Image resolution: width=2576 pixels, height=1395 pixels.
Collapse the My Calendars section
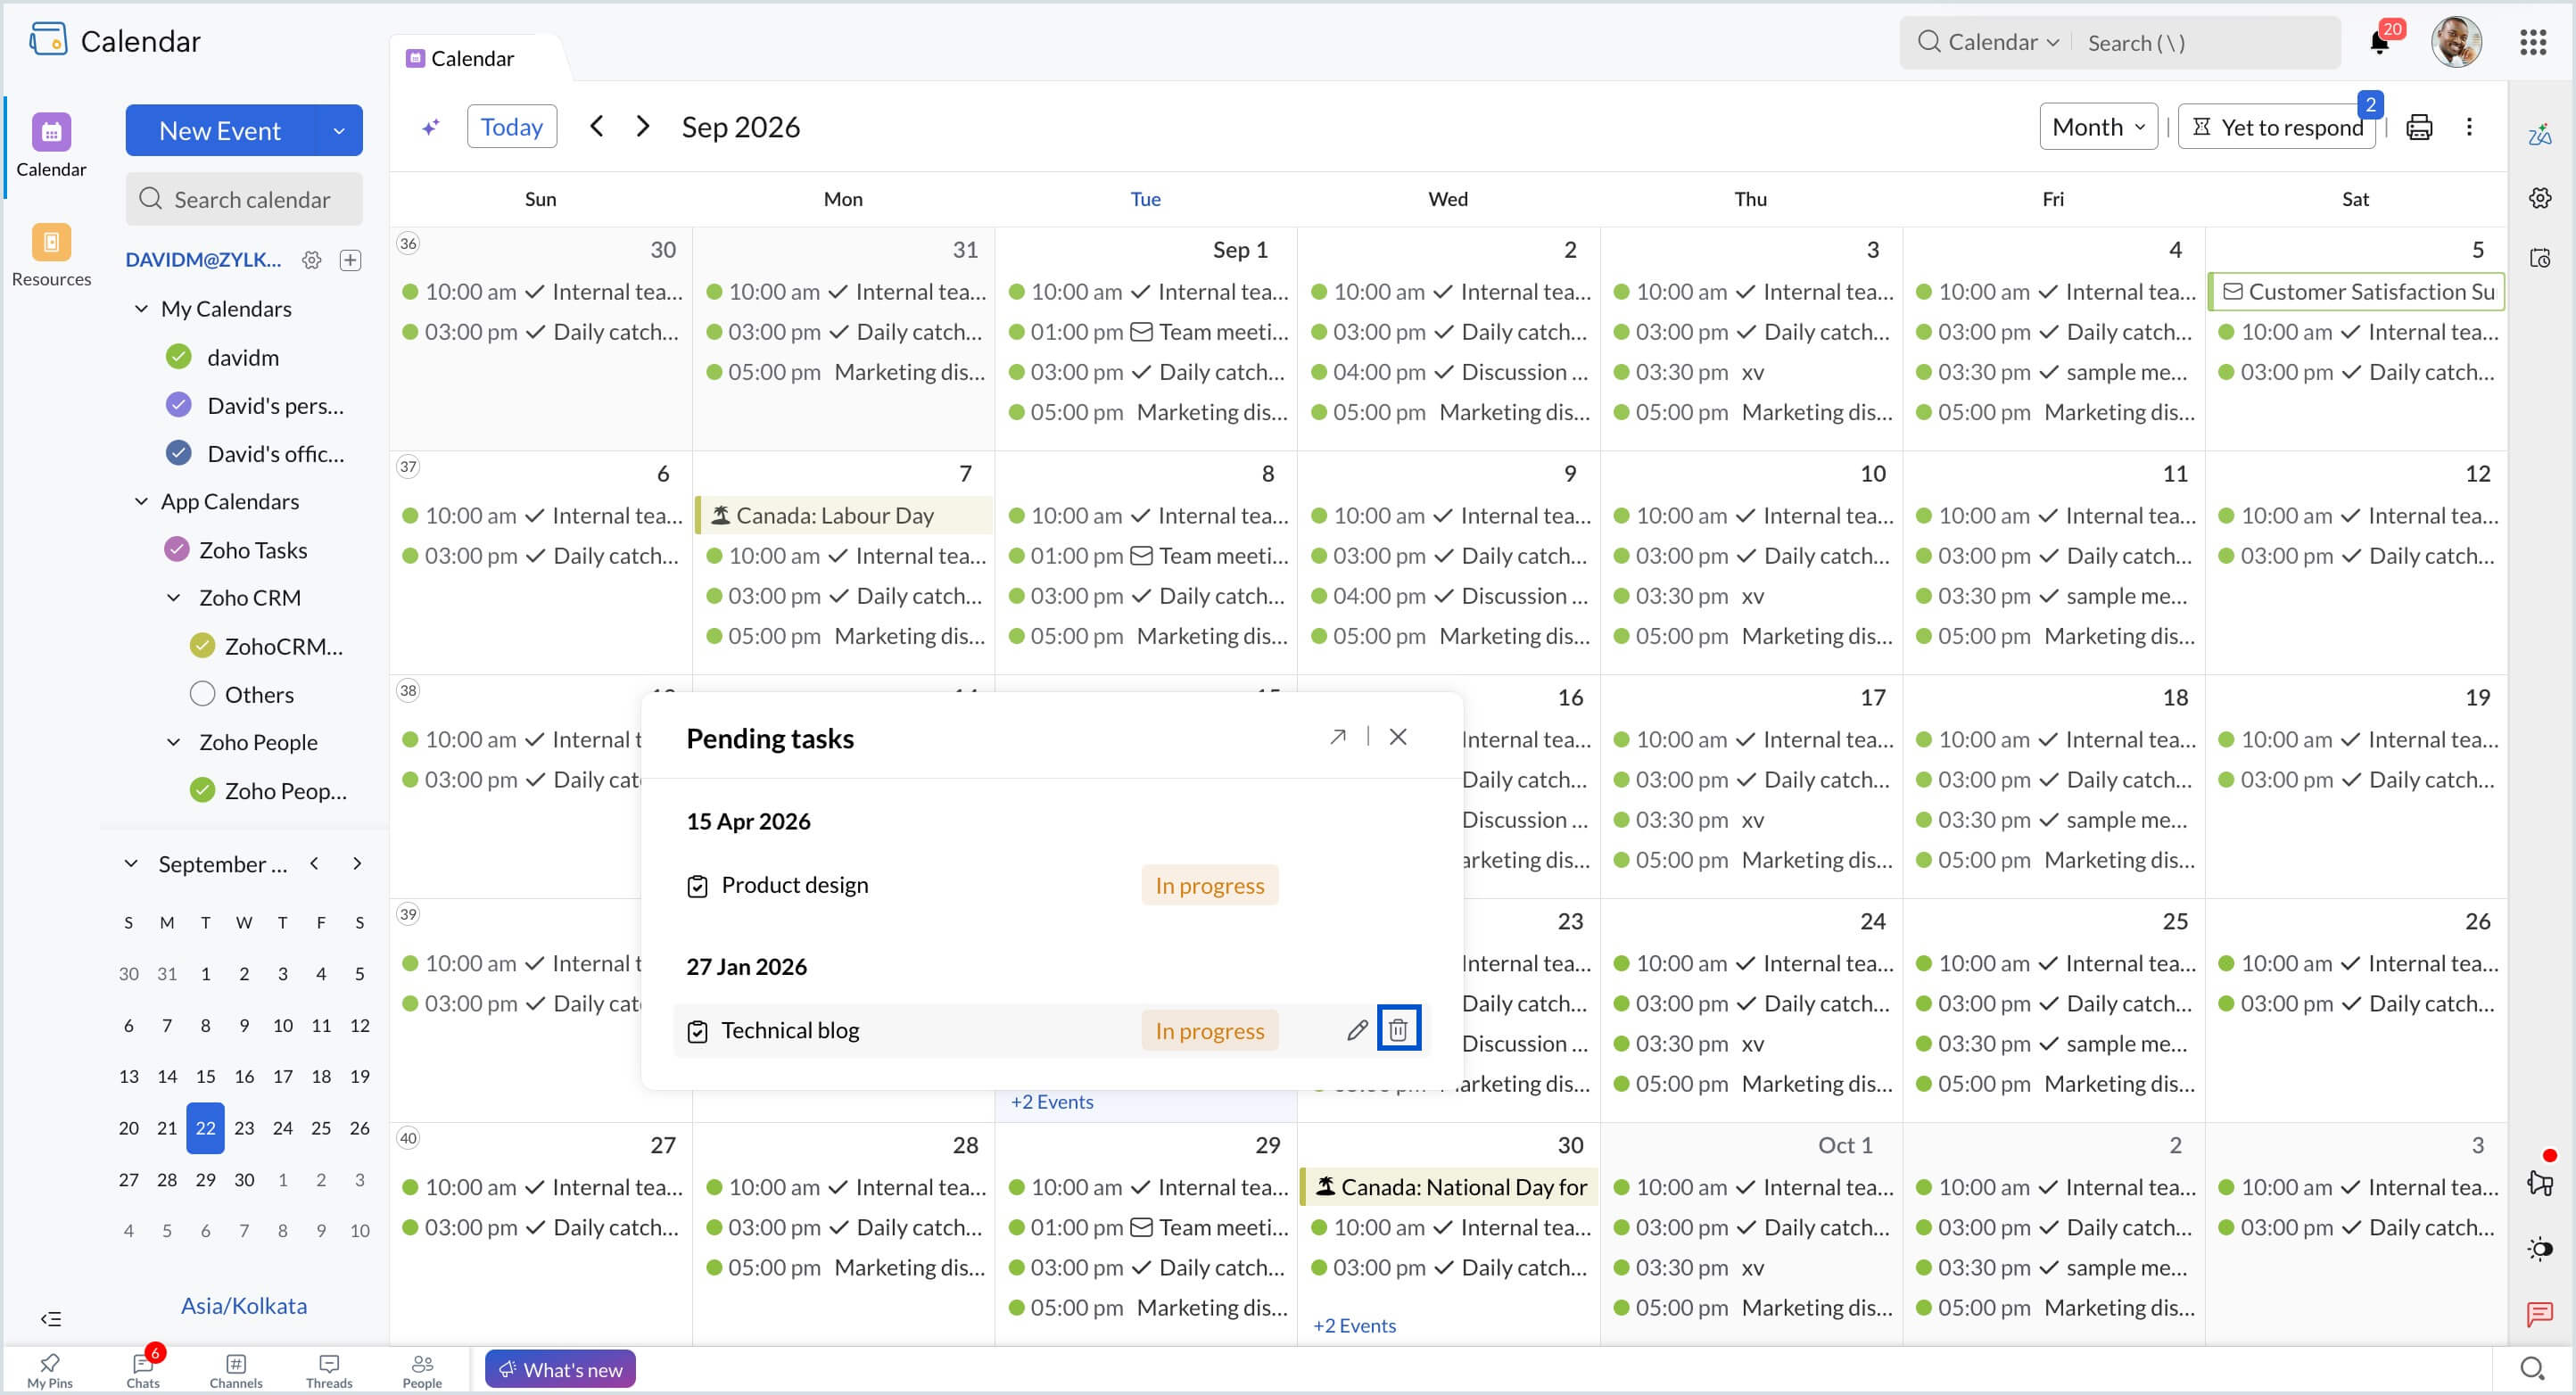pos(141,309)
